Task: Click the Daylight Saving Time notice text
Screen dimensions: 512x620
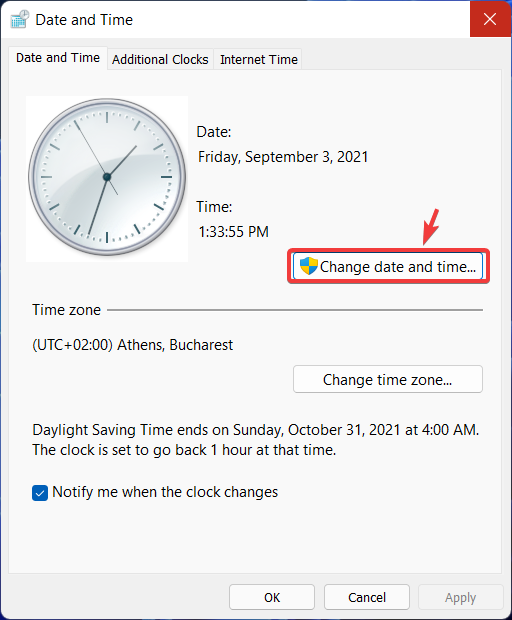Action: (256, 440)
